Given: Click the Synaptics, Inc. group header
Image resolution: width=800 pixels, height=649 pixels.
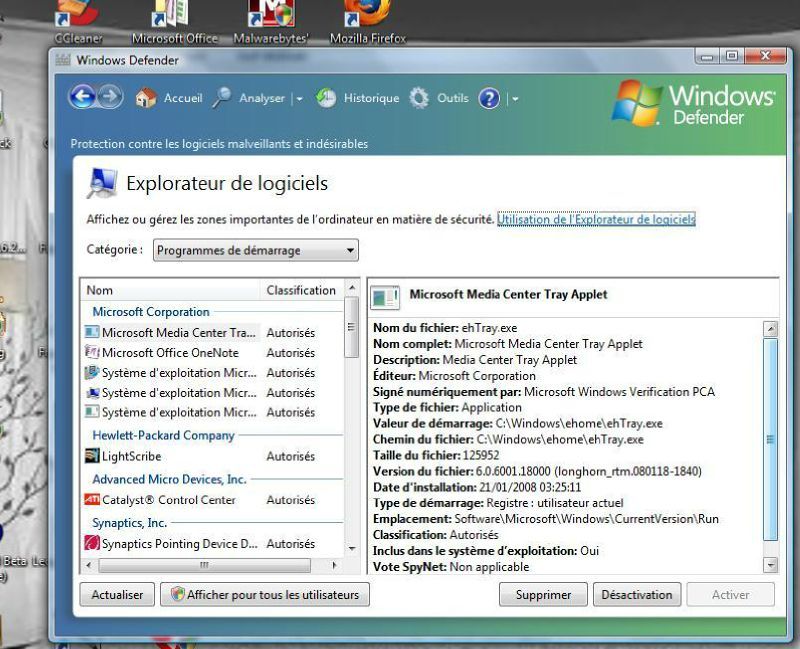Looking at the screenshot, I should [130, 523].
